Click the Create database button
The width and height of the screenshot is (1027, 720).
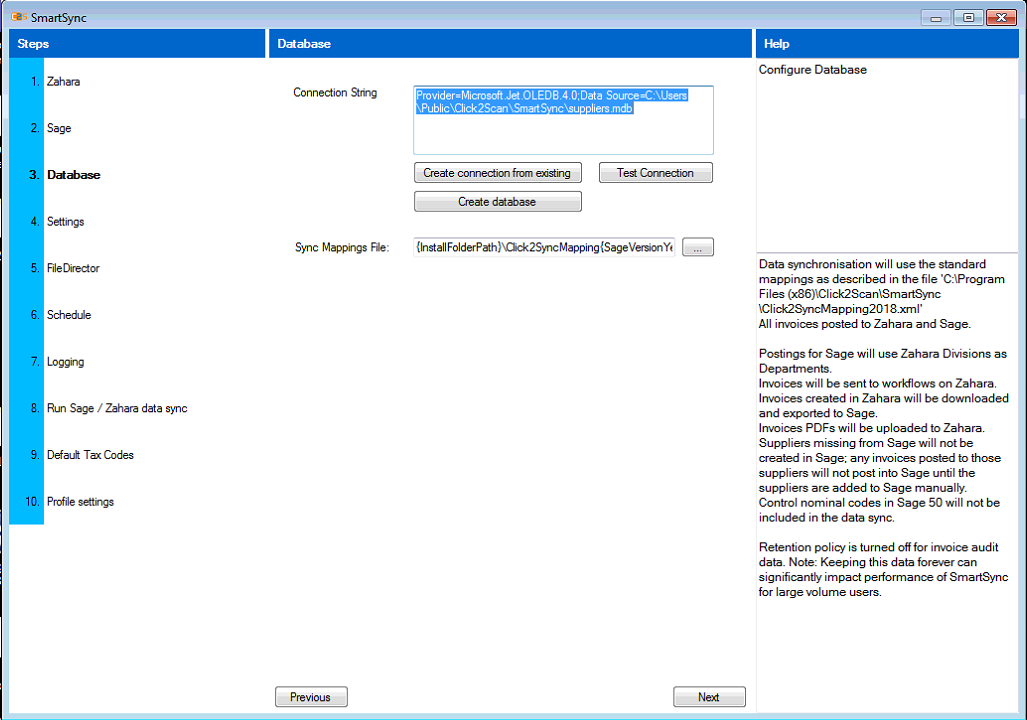click(498, 202)
